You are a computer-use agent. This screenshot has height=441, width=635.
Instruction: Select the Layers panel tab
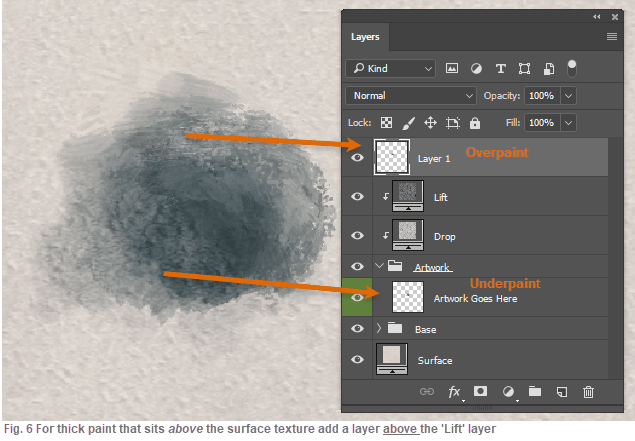point(365,37)
